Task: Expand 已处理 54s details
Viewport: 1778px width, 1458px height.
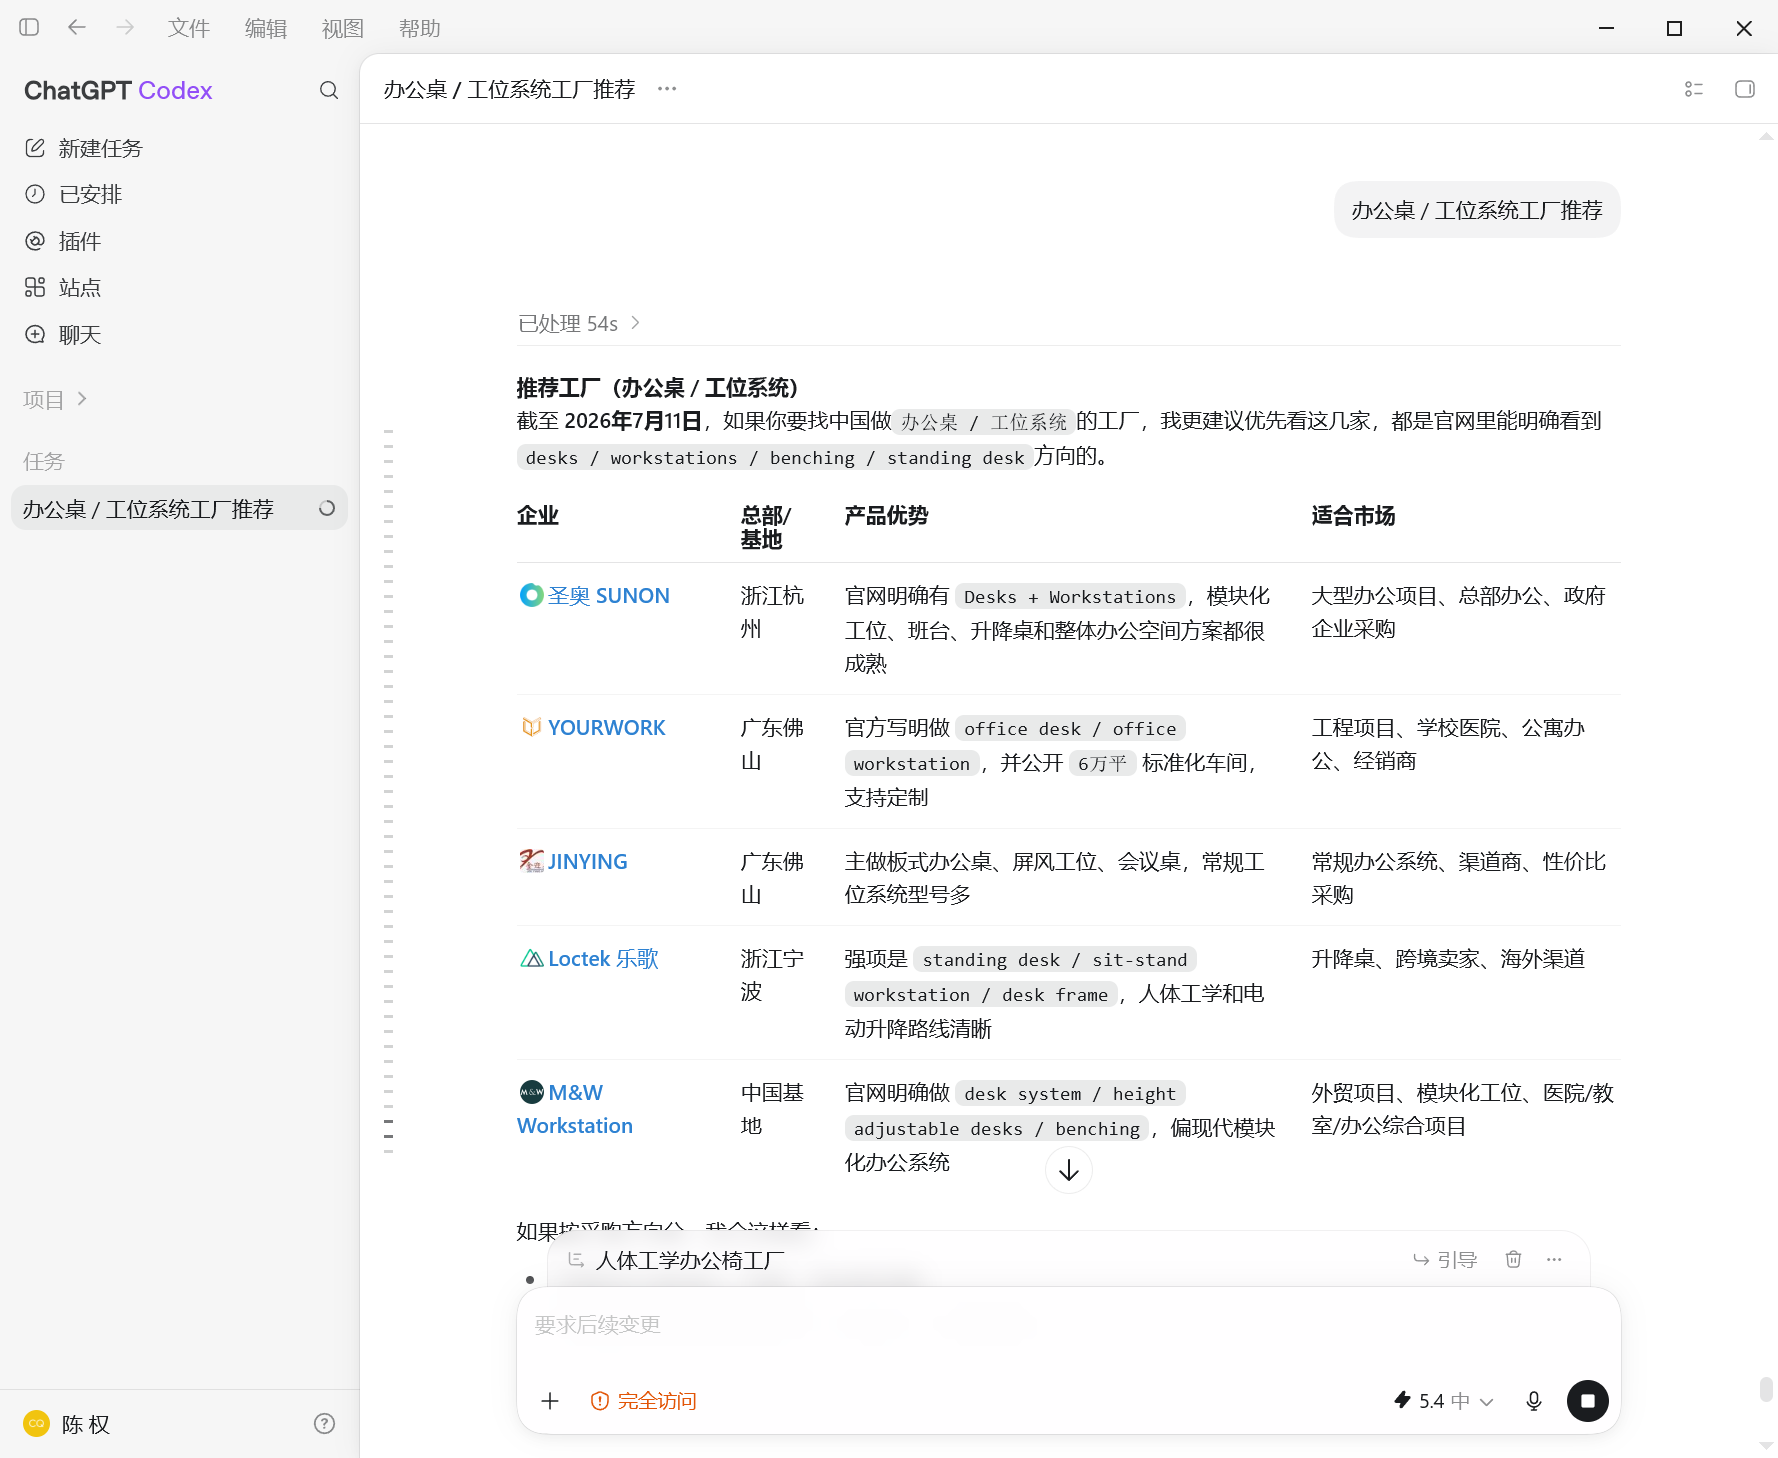Action: (579, 323)
